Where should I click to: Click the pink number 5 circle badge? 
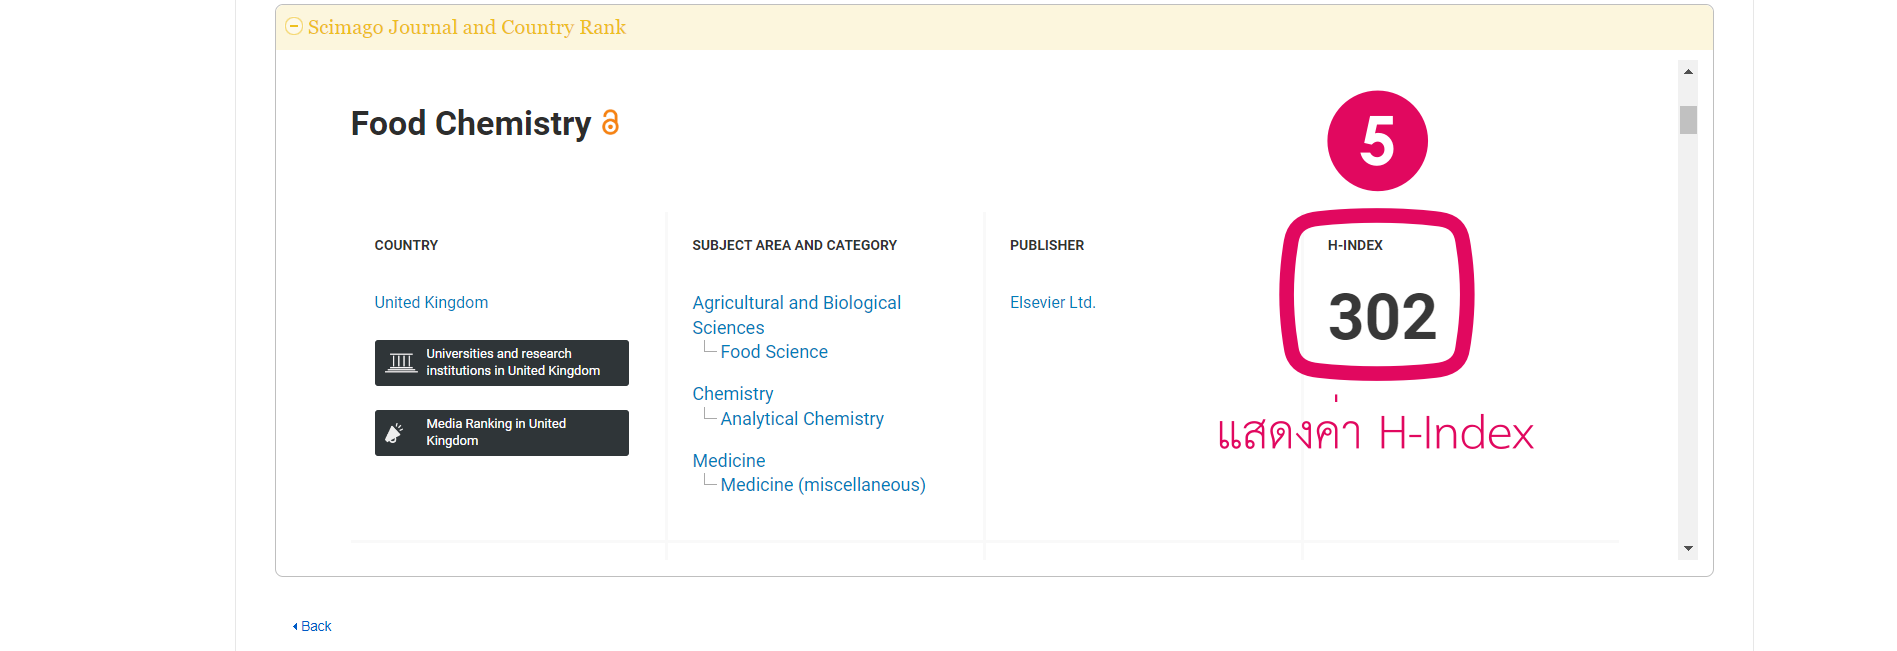(x=1377, y=141)
